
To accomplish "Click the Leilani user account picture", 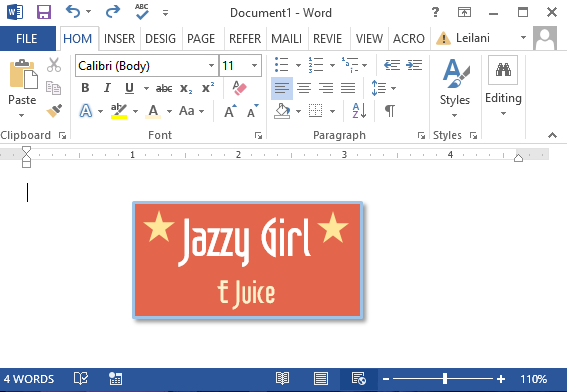I will 545,38.
